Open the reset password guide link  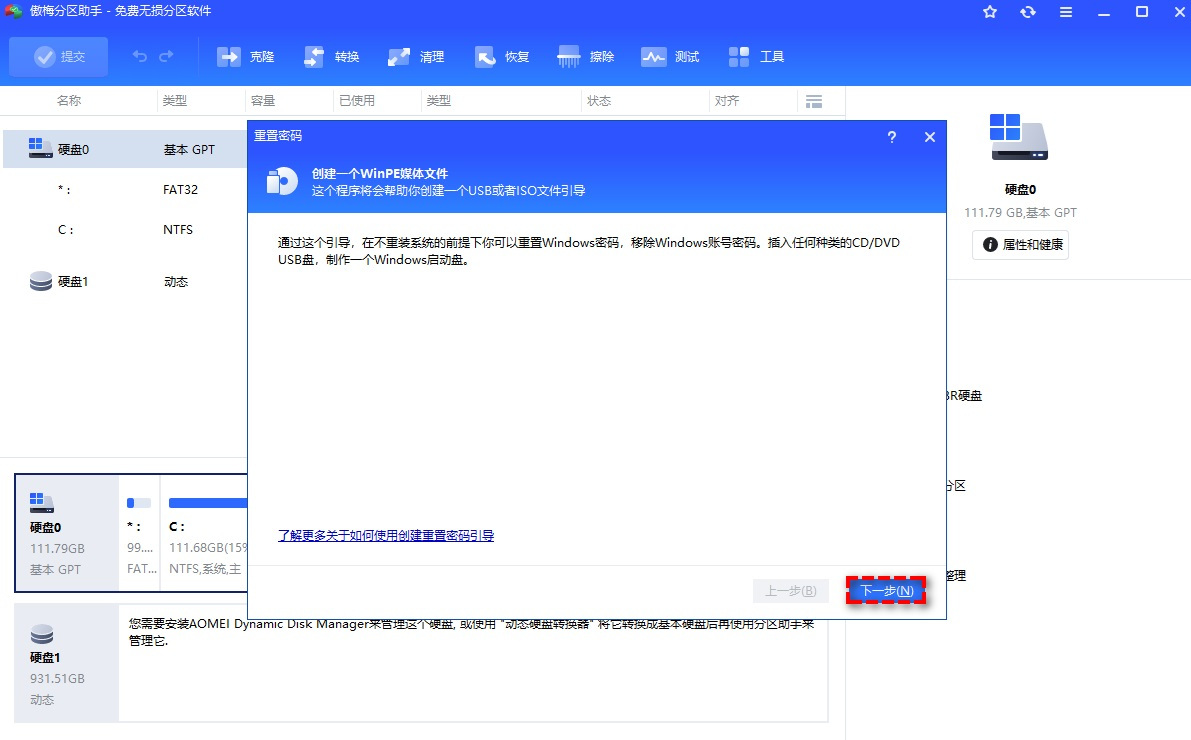coord(384,536)
